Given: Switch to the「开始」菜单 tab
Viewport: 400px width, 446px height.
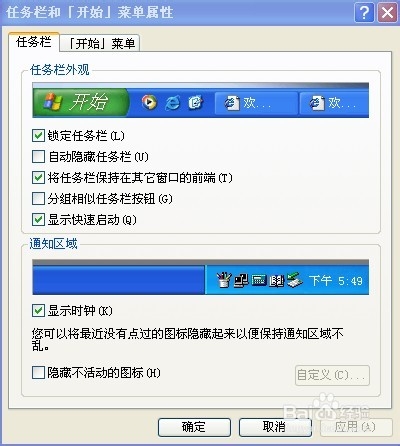Looking at the screenshot, I should coord(100,43).
